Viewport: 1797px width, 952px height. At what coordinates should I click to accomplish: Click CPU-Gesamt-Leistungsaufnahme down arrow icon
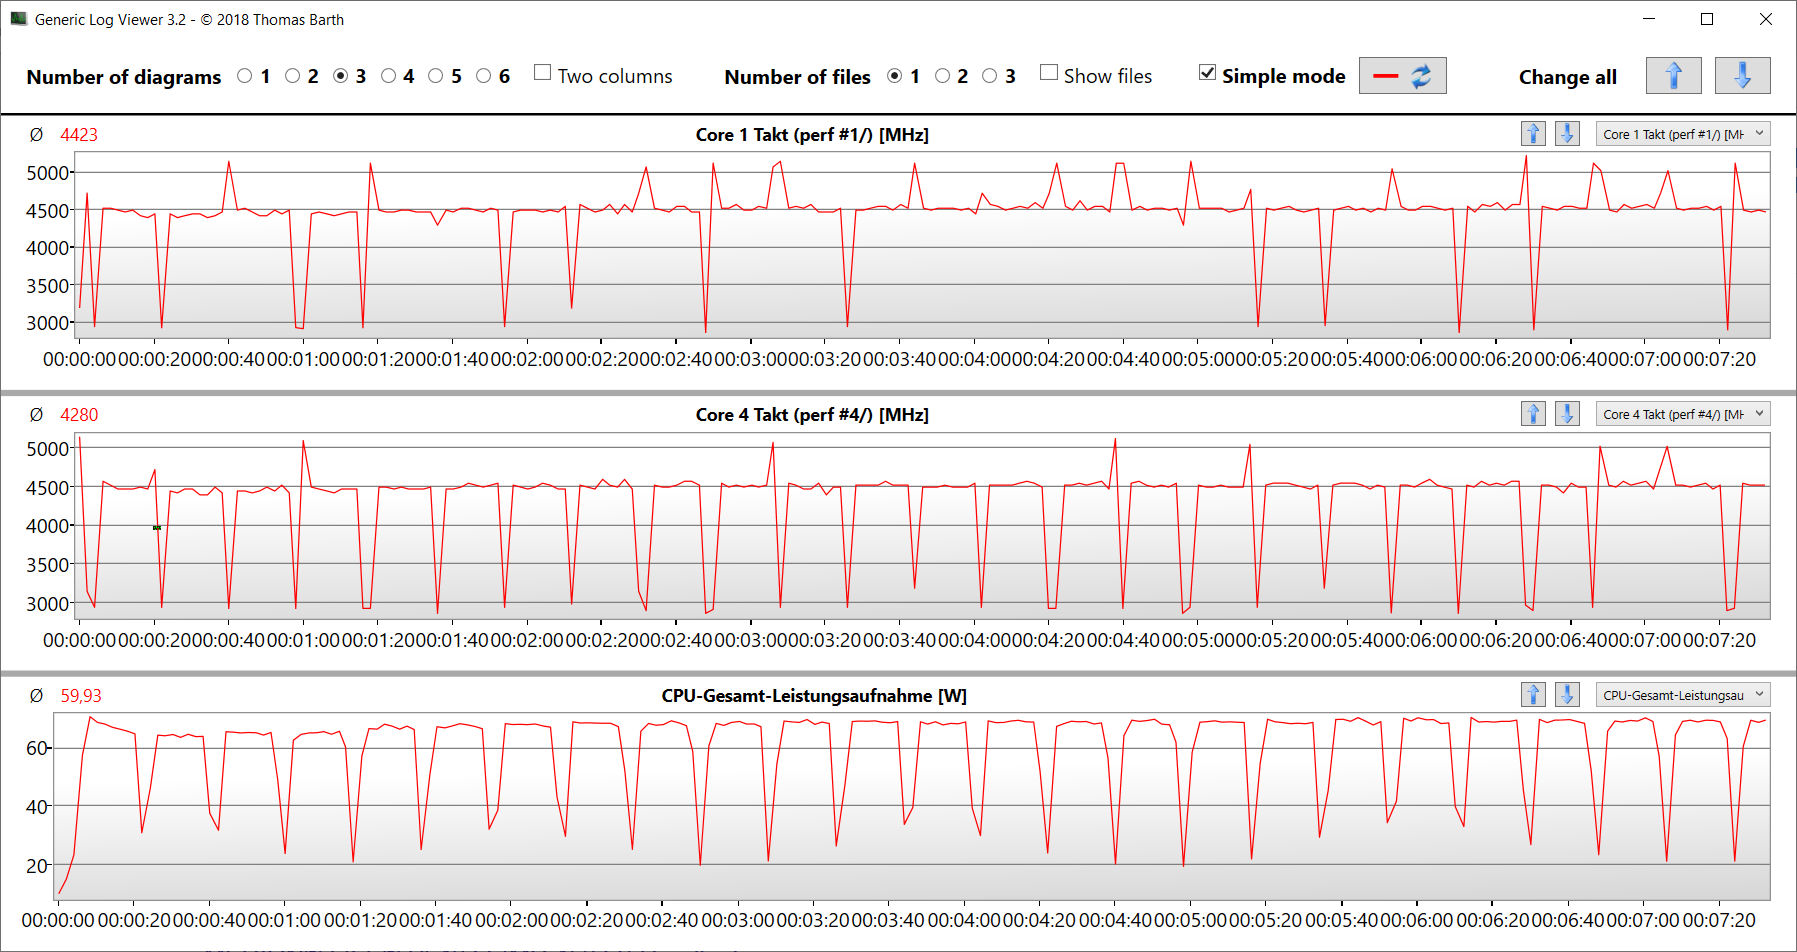(x=1567, y=695)
